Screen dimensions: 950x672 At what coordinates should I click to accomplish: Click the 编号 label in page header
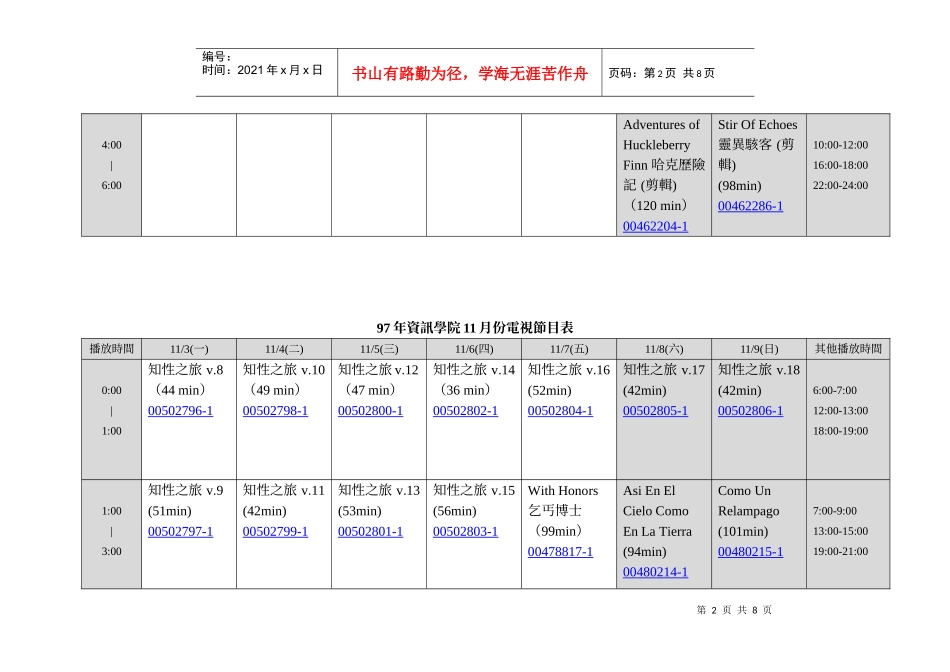(x=217, y=56)
